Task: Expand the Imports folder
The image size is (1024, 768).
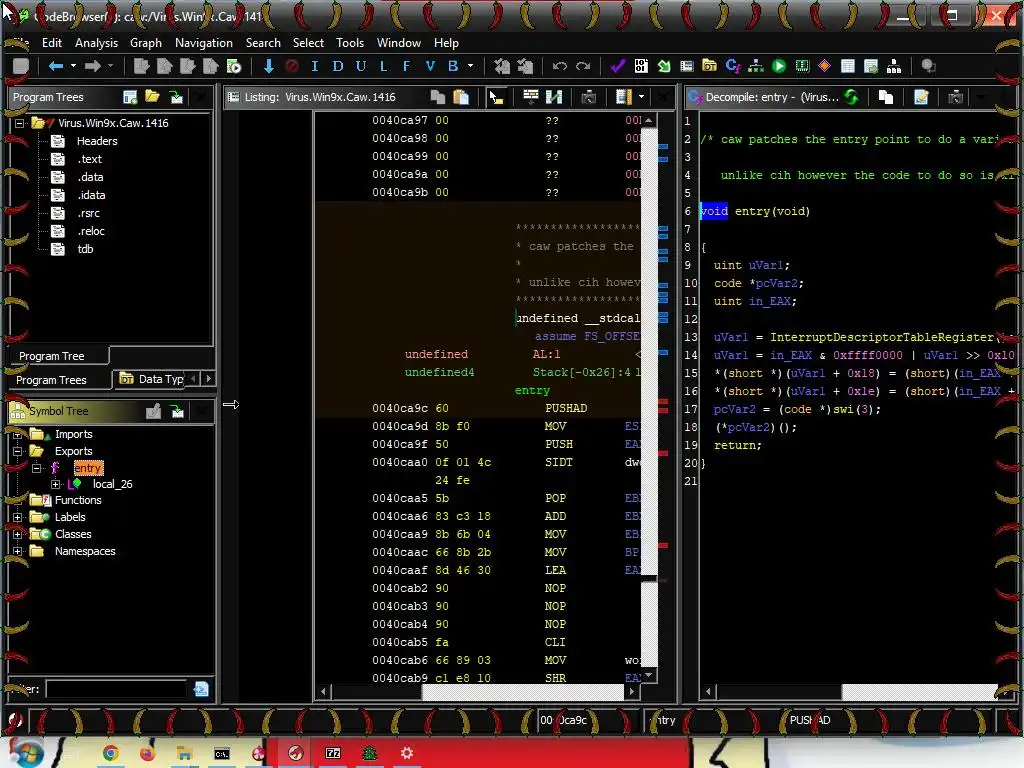Action: [x=18, y=434]
